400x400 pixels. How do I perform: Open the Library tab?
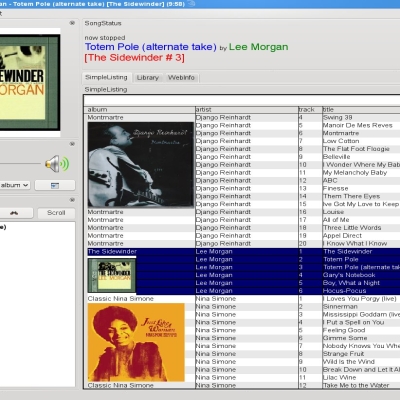tap(147, 78)
